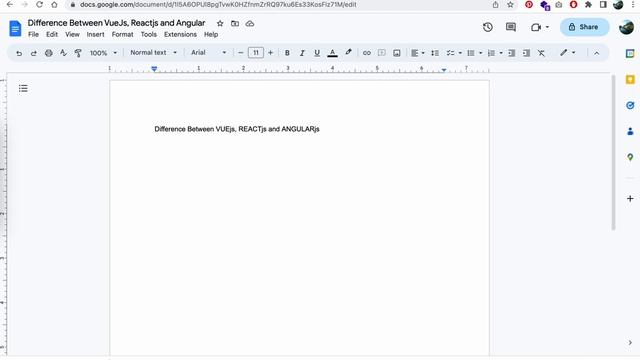Clear formatting from the selection
The width and height of the screenshot is (640, 360).
[541, 53]
